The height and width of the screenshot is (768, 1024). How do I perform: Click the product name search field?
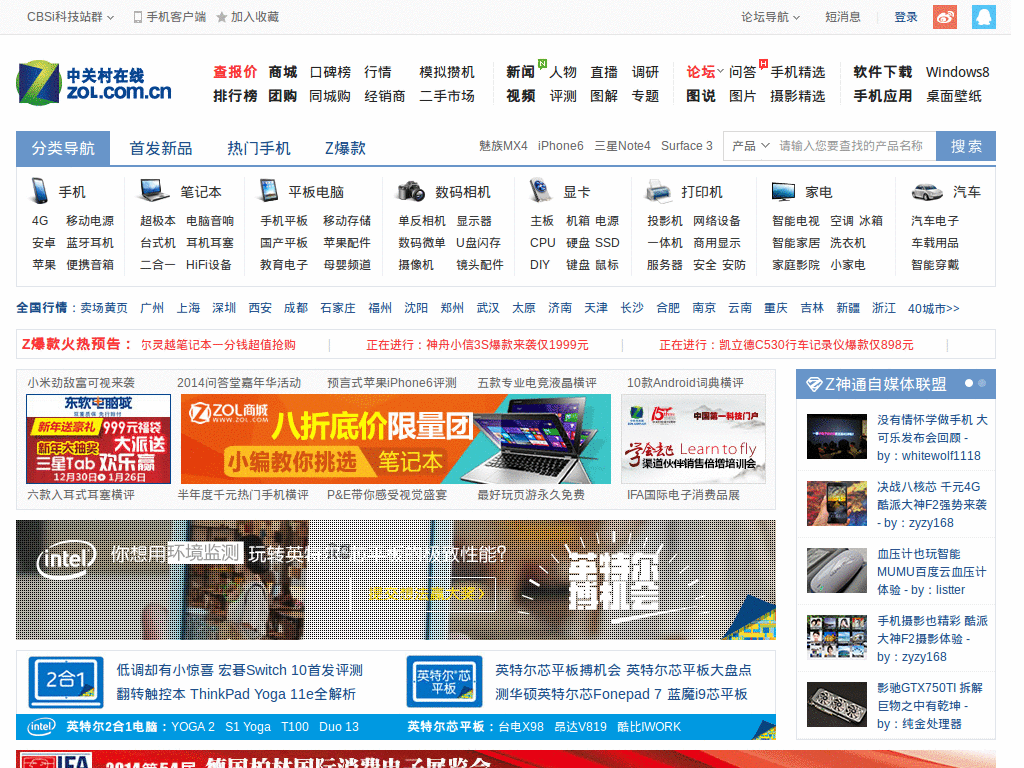tap(852, 146)
